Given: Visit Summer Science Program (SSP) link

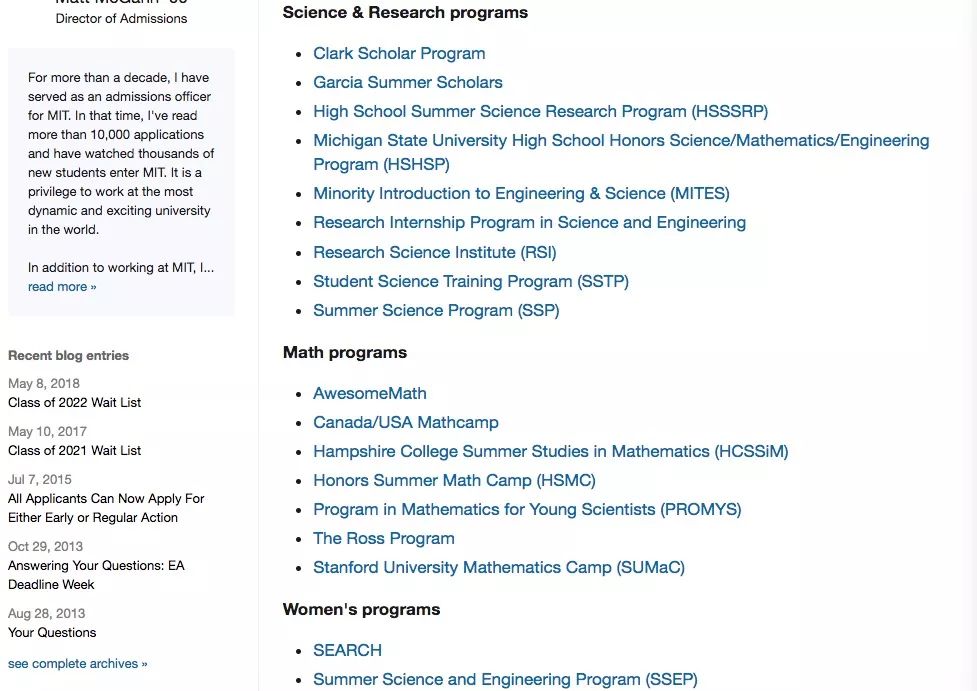Looking at the screenshot, I should [x=436, y=310].
